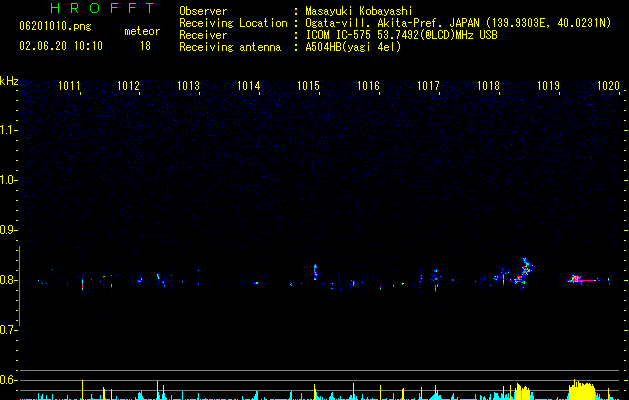Viewport: 629px width, 400px height.
Task: Click time axis label 1020
Action: tap(609, 85)
